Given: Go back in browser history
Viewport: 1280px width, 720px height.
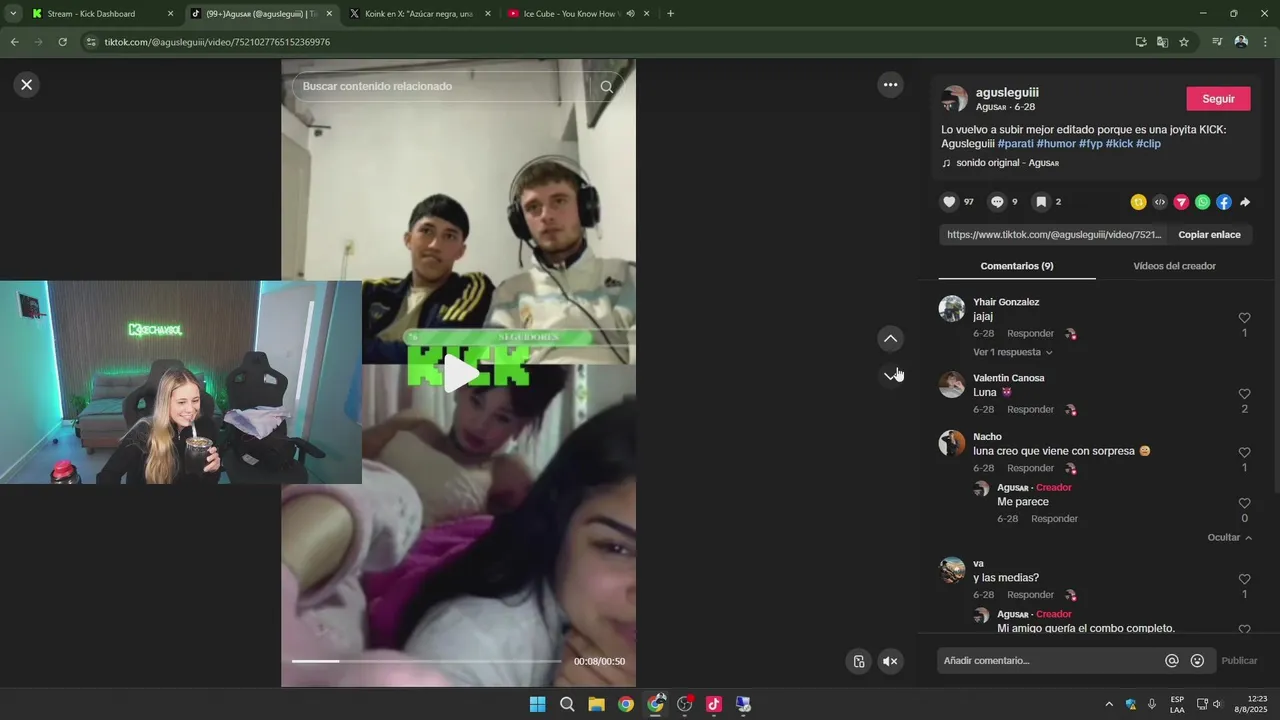Looking at the screenshot, I should [x=14, y=42].
